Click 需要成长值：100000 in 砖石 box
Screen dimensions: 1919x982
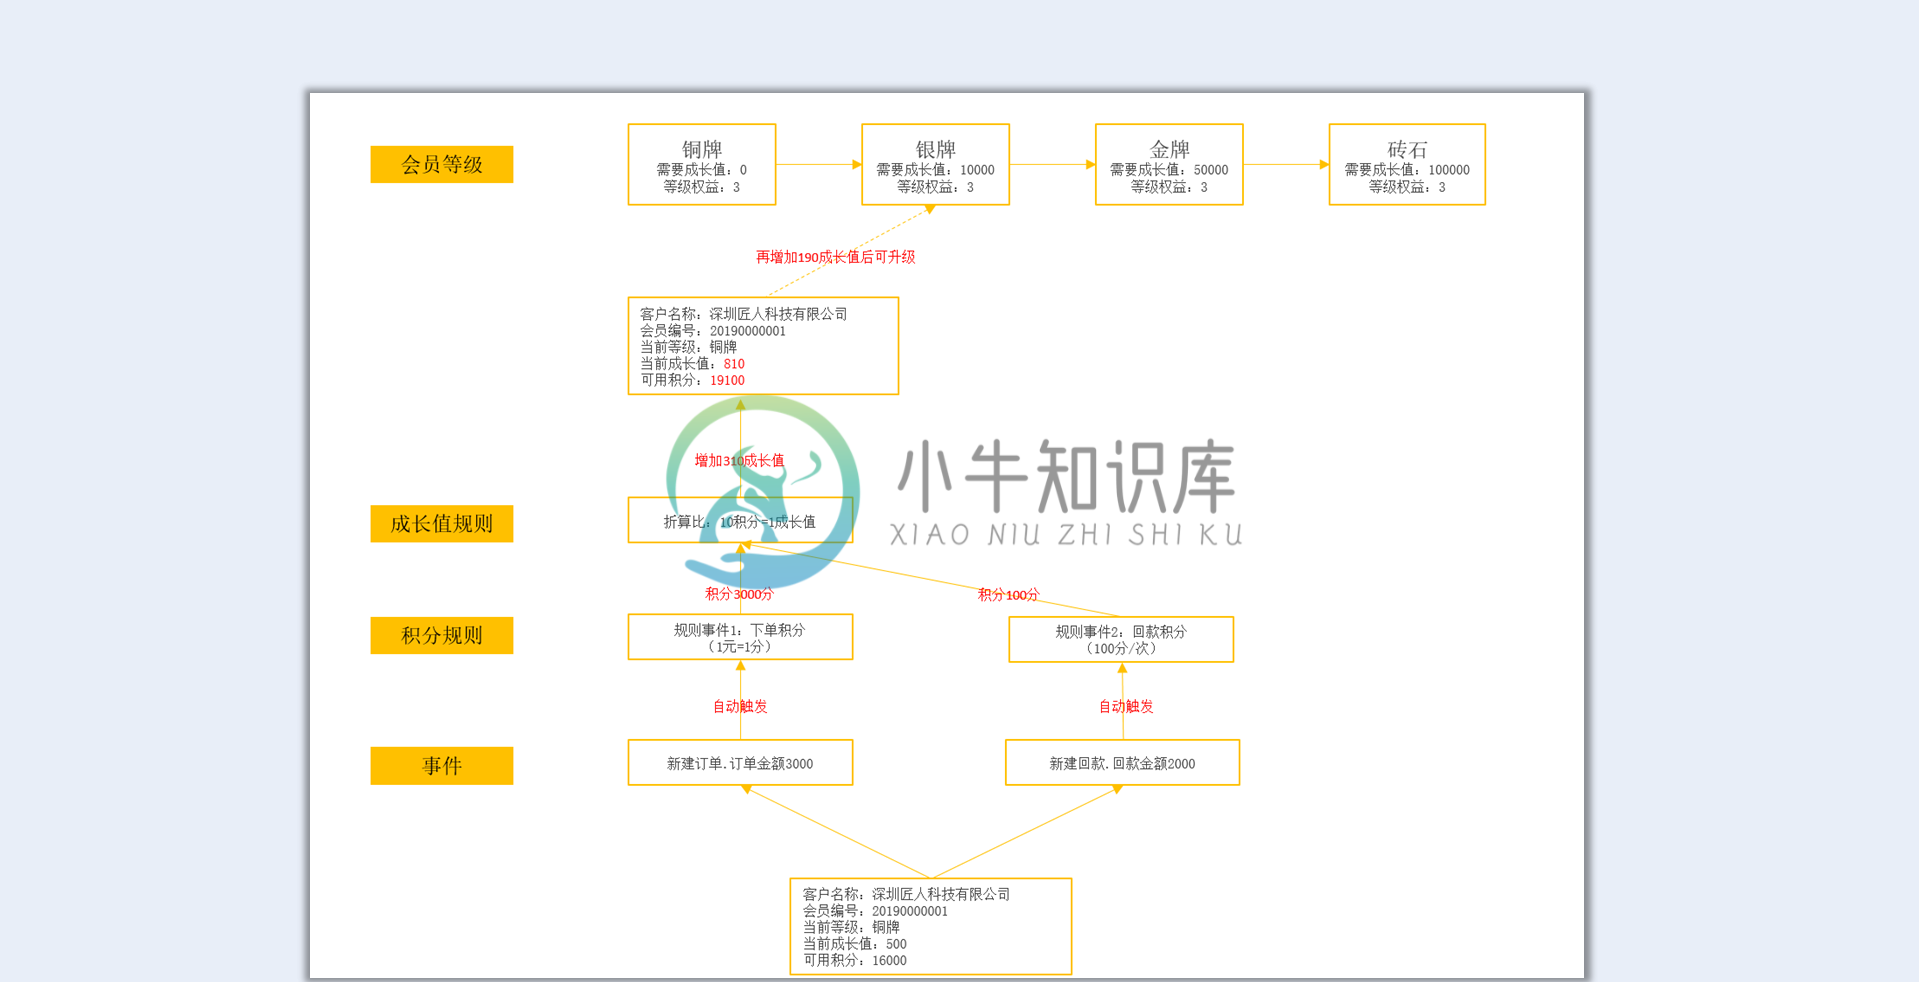[x=1407, y=170]
